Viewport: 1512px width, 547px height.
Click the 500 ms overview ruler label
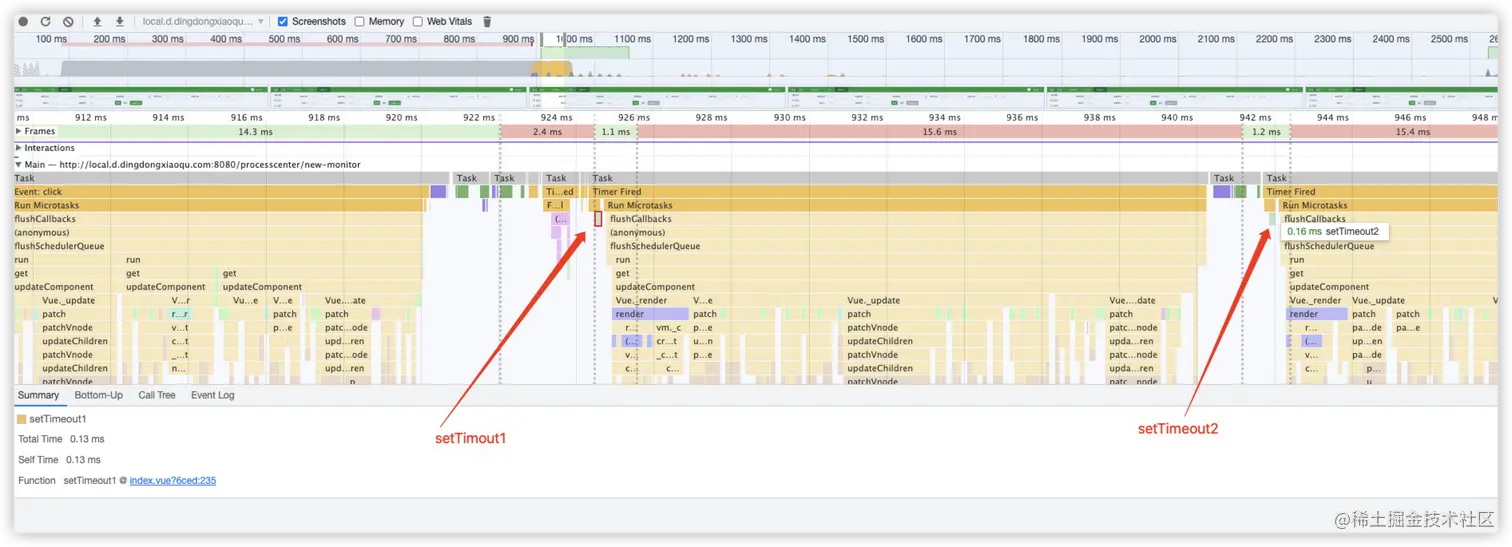[x=284, y=39]
